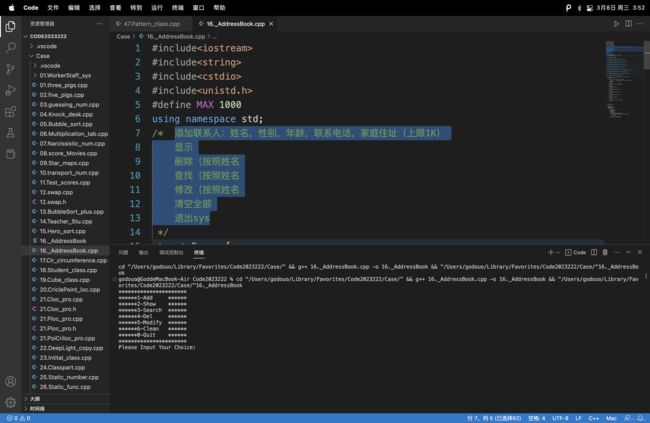Create a new terminal with plus icon

551,252
